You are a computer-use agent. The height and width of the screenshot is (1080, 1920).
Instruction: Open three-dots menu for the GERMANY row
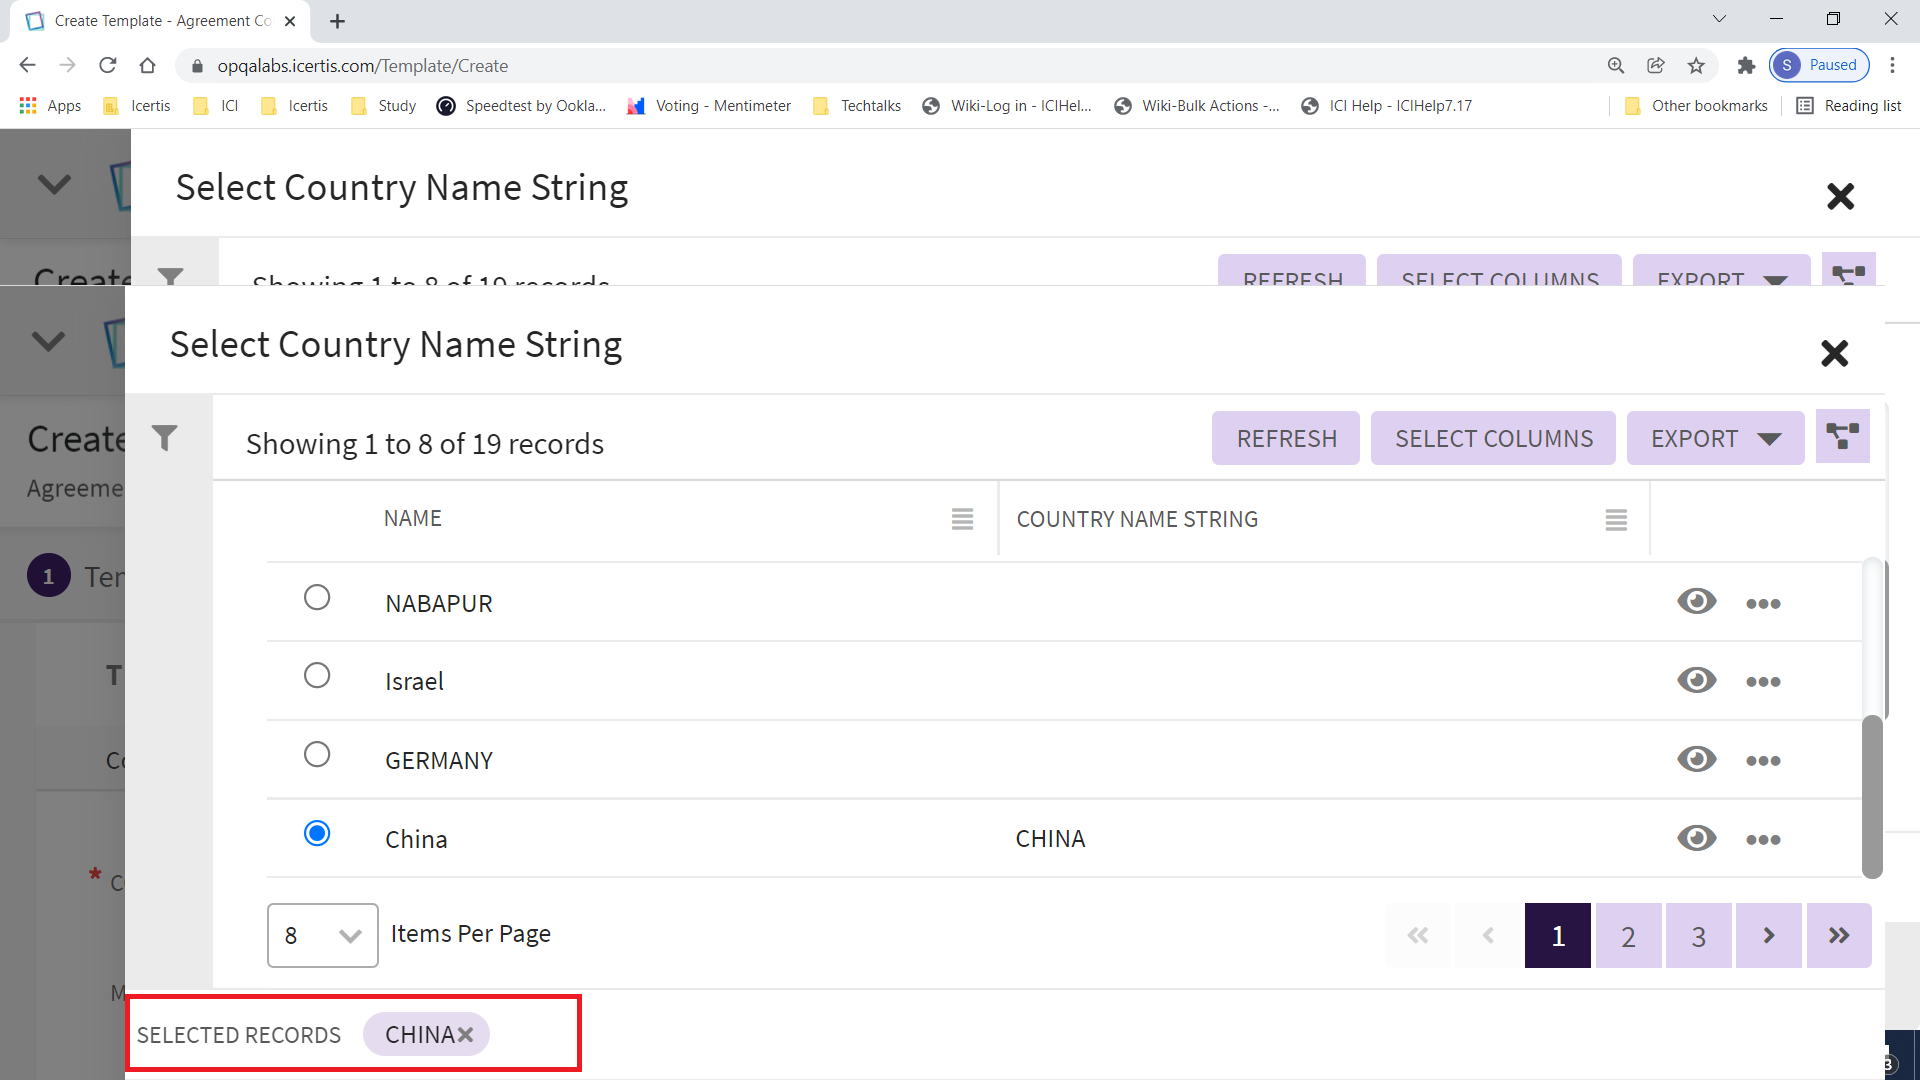click(x=1763, y=760)
